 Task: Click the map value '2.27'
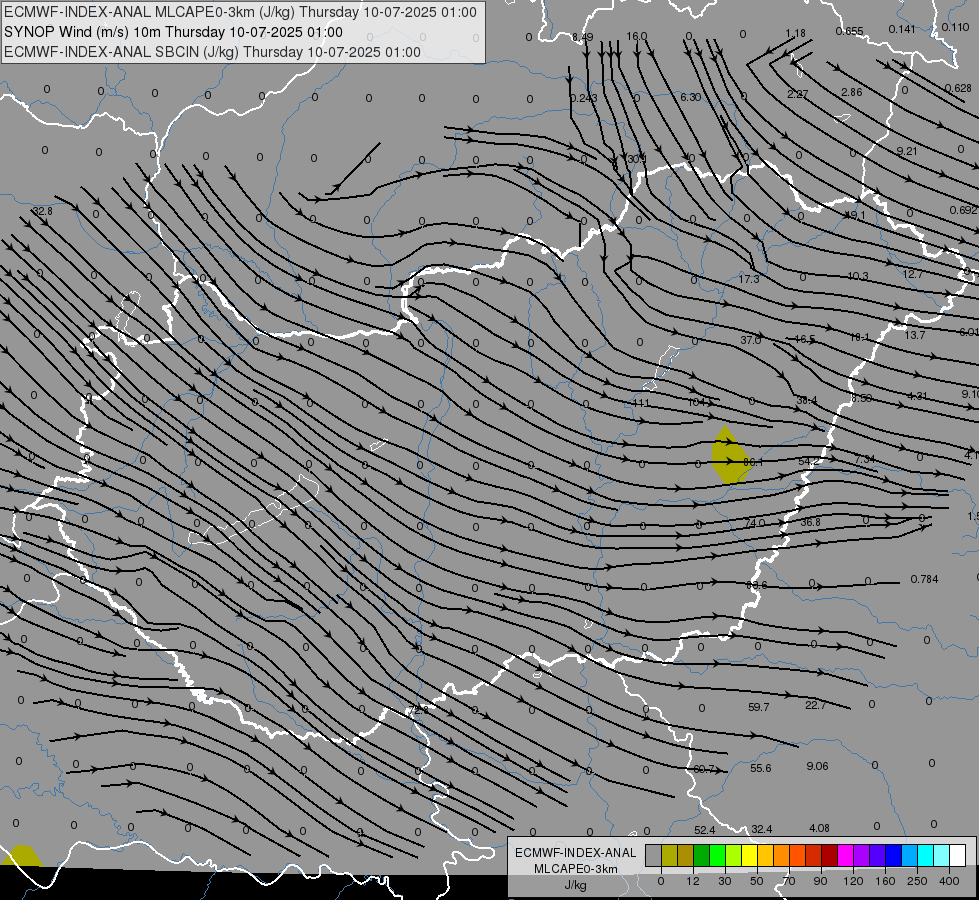click(x=798, y=94)
